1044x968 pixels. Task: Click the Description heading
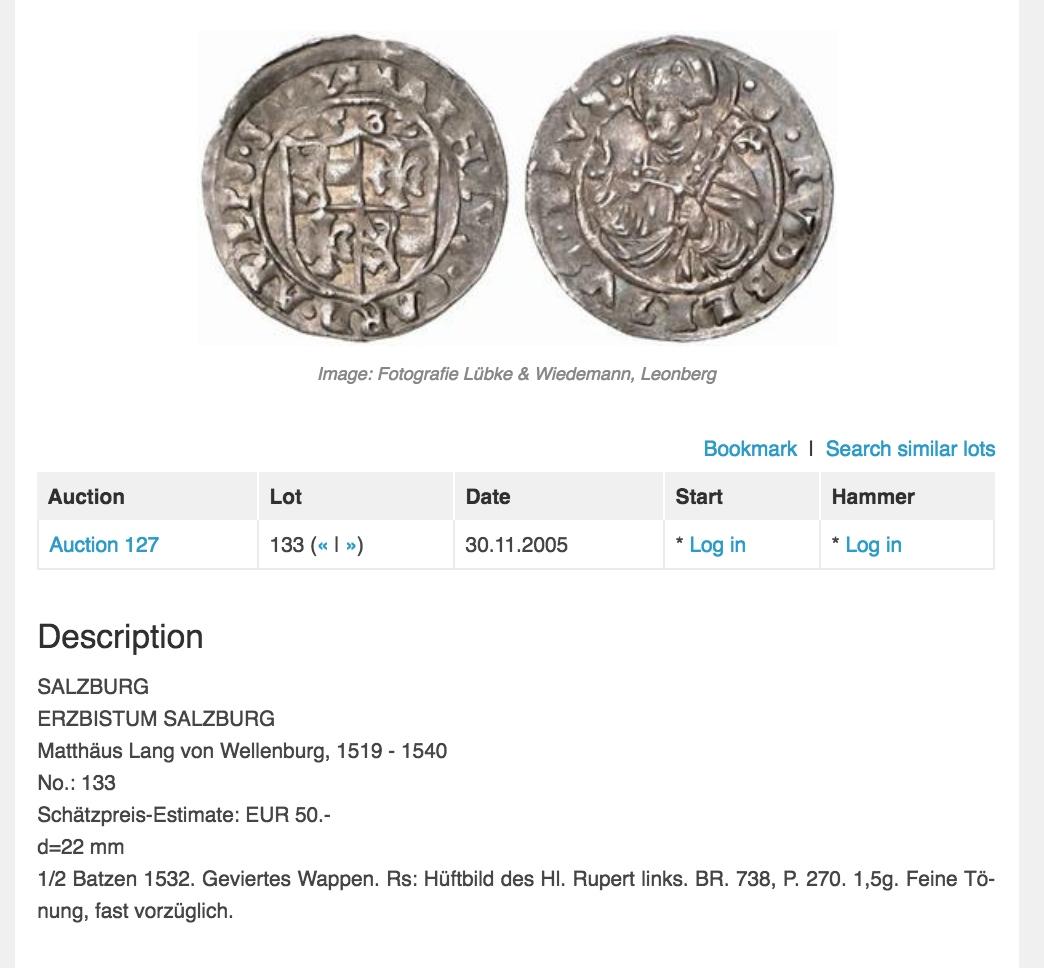pos(121,636)
